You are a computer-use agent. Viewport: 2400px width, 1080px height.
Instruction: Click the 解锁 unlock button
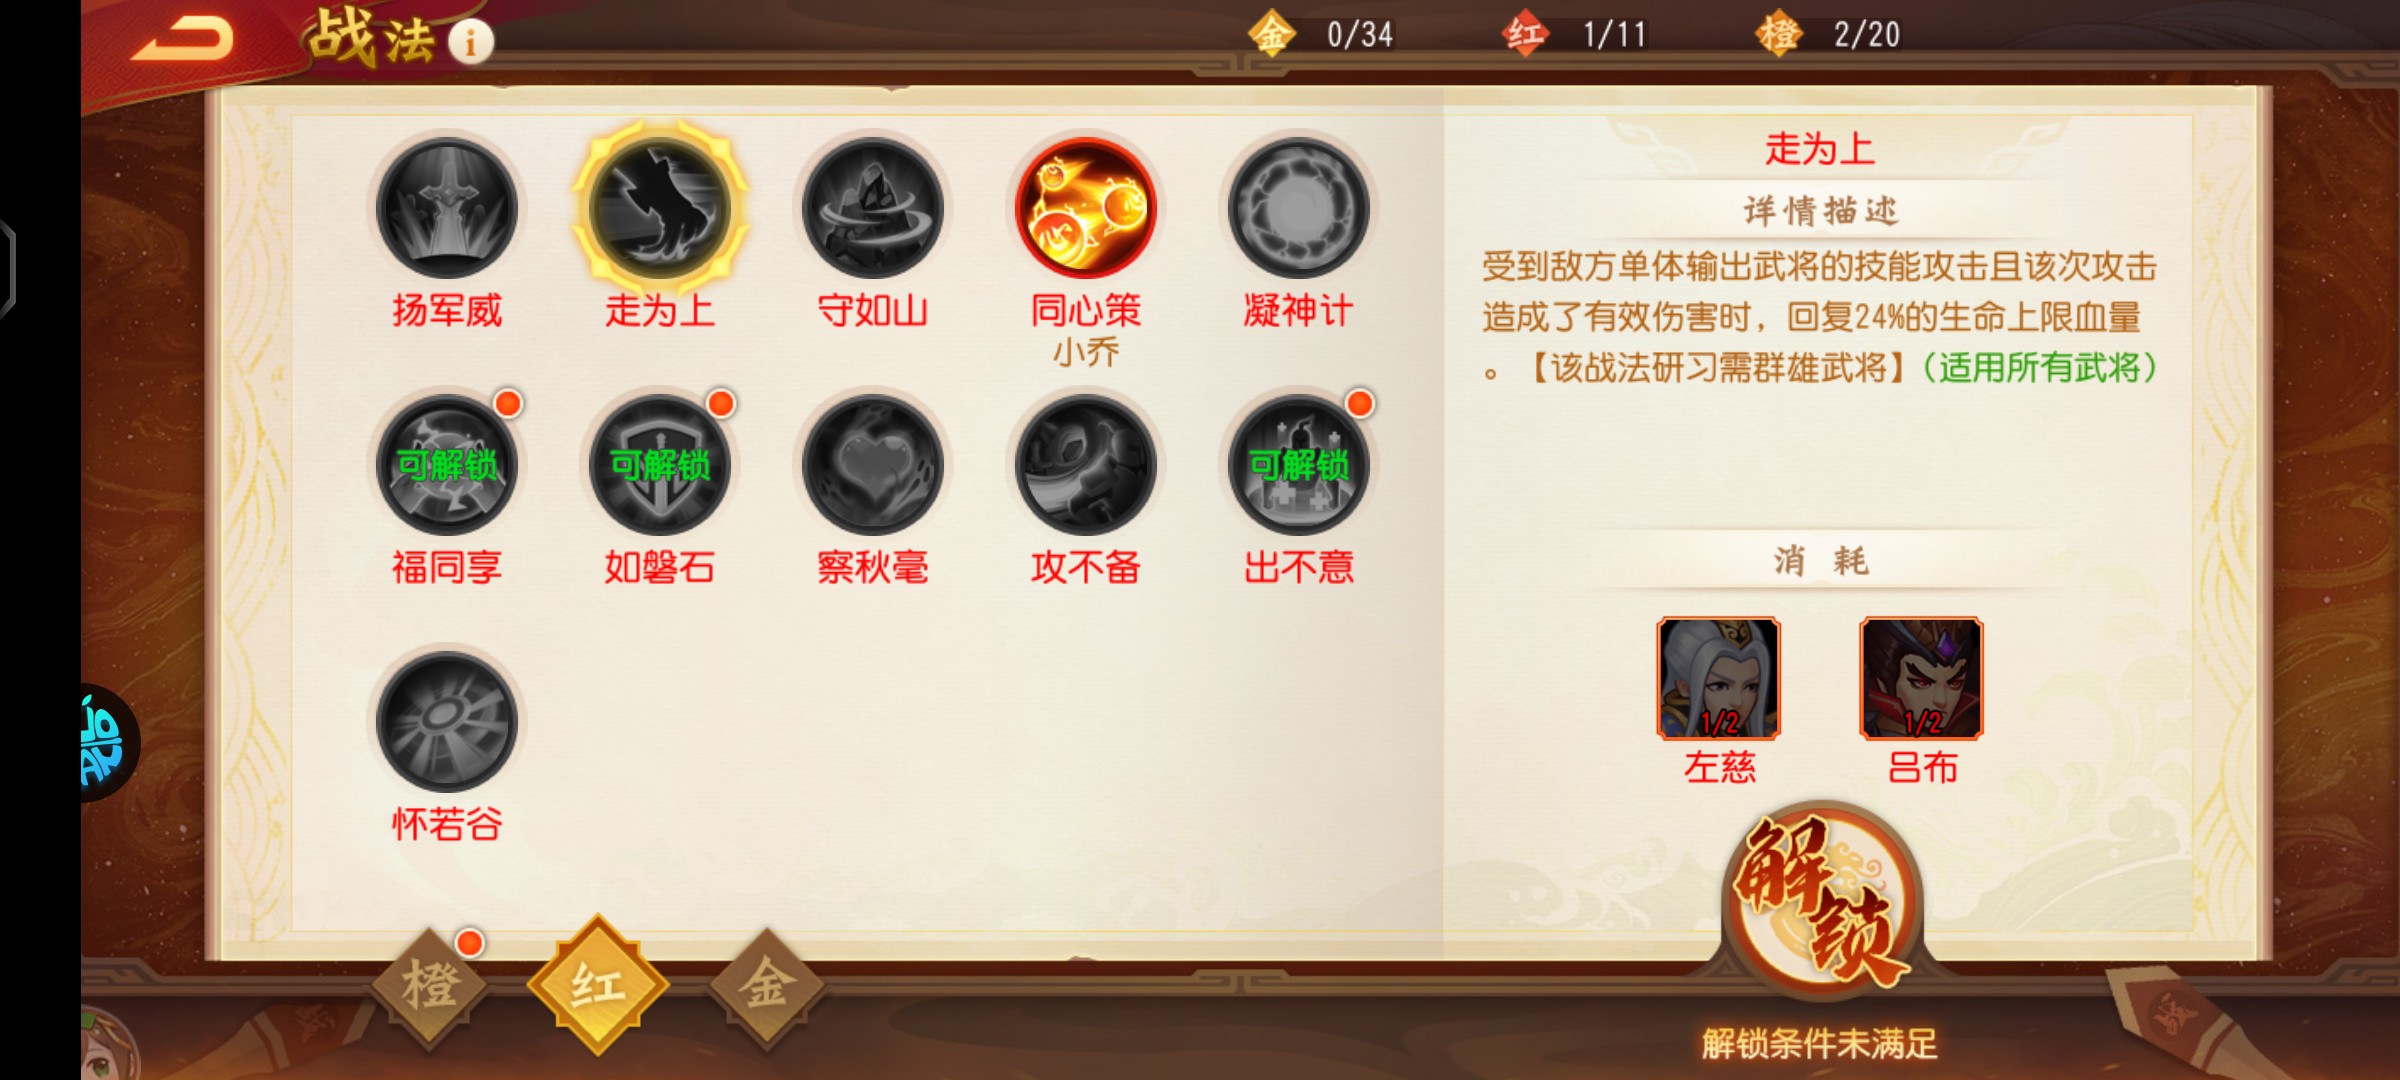pyautogui.click(x=1822, y=900)
